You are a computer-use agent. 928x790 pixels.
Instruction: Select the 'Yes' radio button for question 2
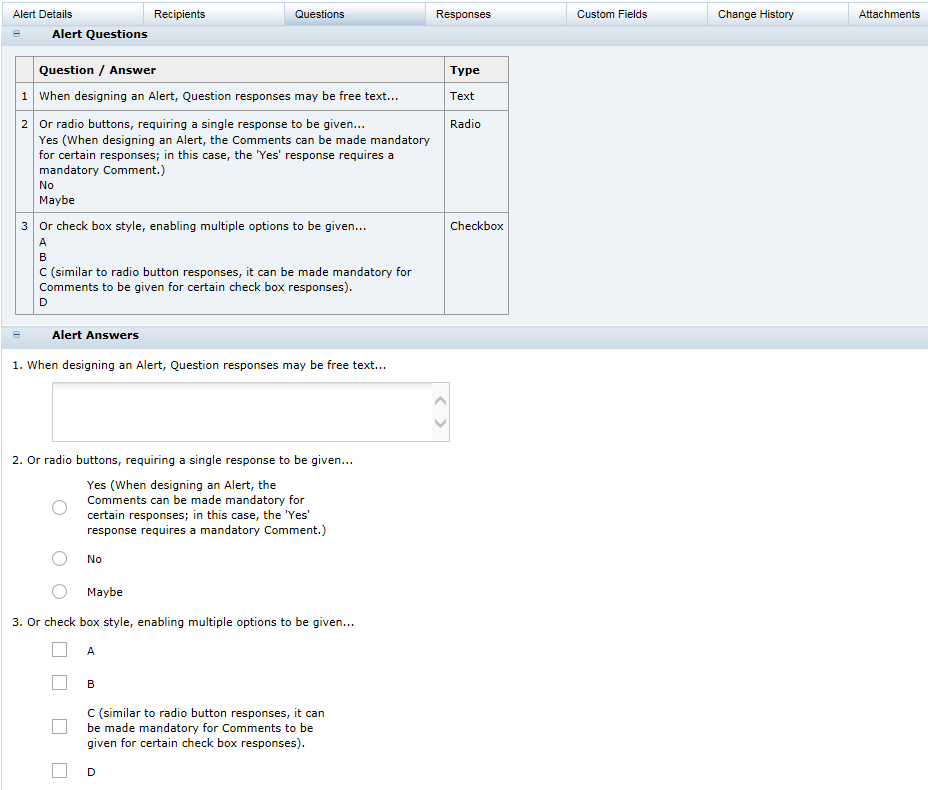59,507
